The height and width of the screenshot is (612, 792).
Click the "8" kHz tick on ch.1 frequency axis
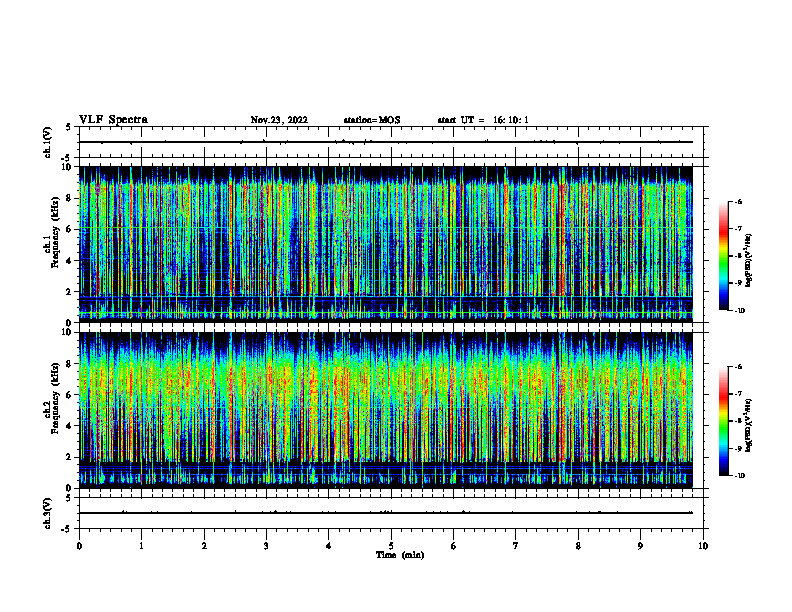(x=71, y=198)
